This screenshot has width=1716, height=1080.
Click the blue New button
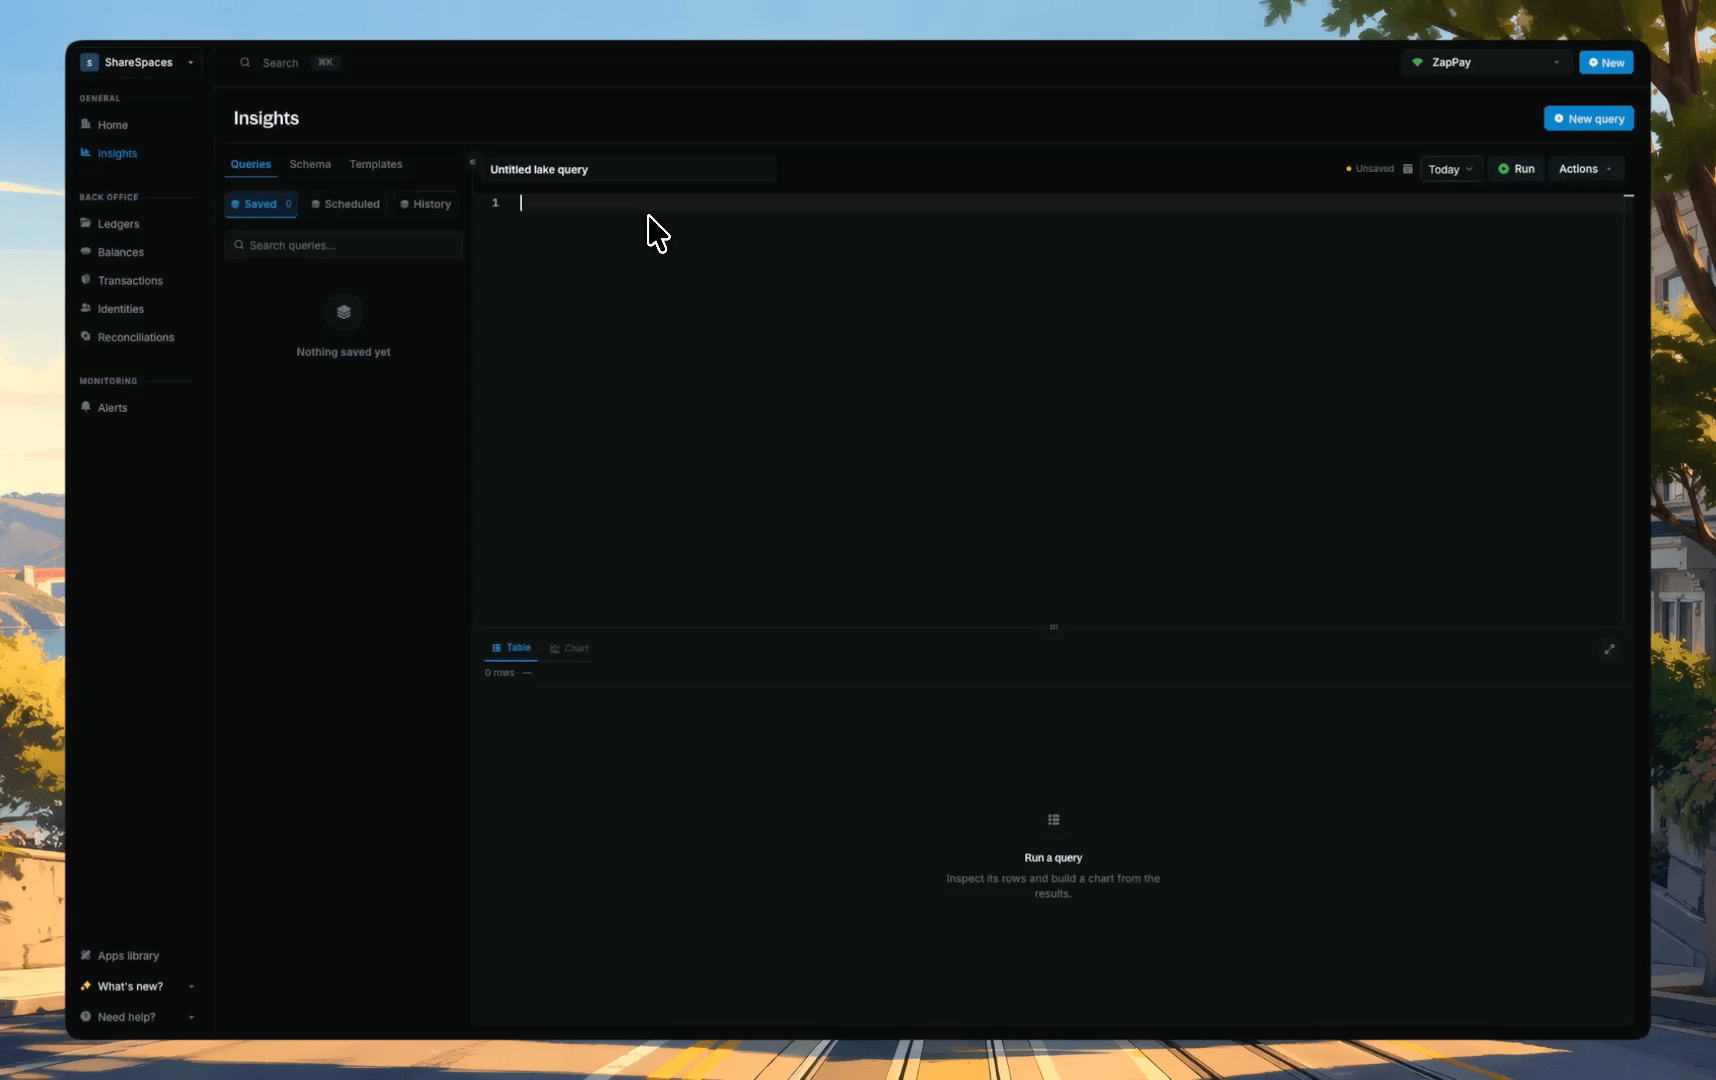coord(1606,62)
